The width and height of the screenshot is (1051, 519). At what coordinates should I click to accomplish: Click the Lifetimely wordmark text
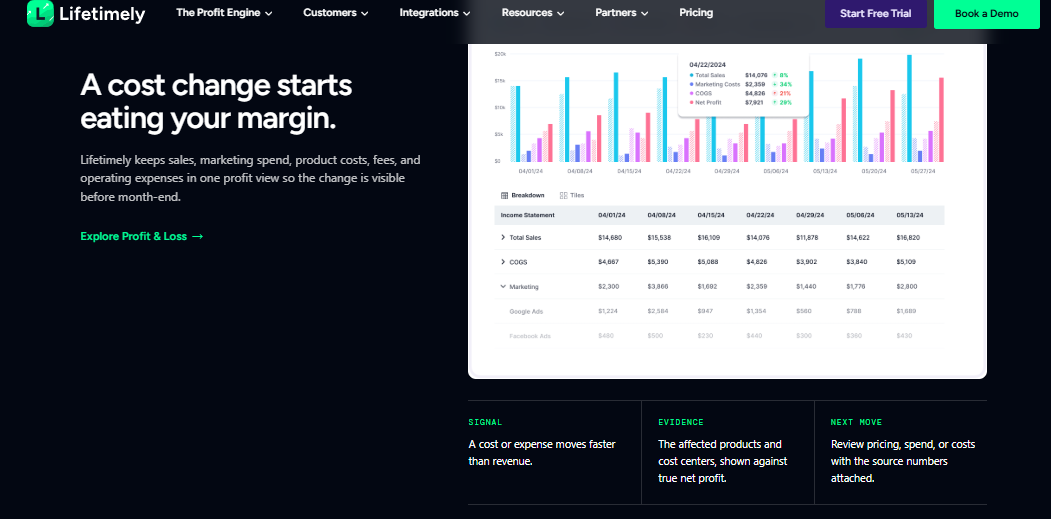[102, 13]
